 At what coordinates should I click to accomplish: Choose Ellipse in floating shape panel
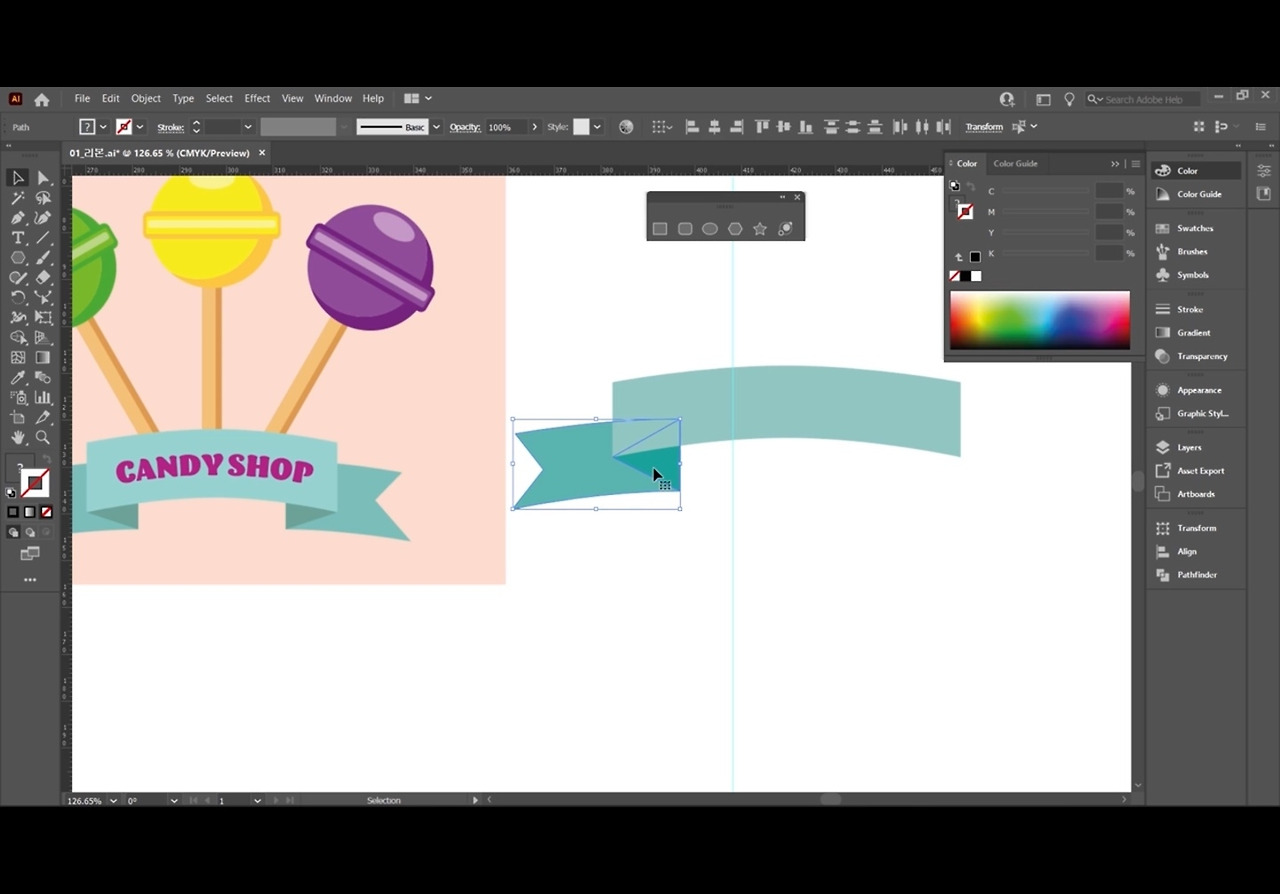point(710,229)
